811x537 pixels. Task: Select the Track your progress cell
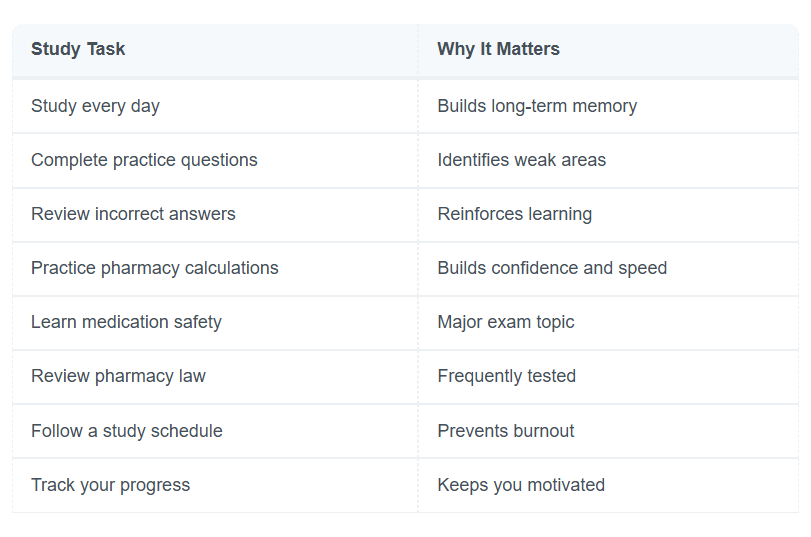click(215, 485)
